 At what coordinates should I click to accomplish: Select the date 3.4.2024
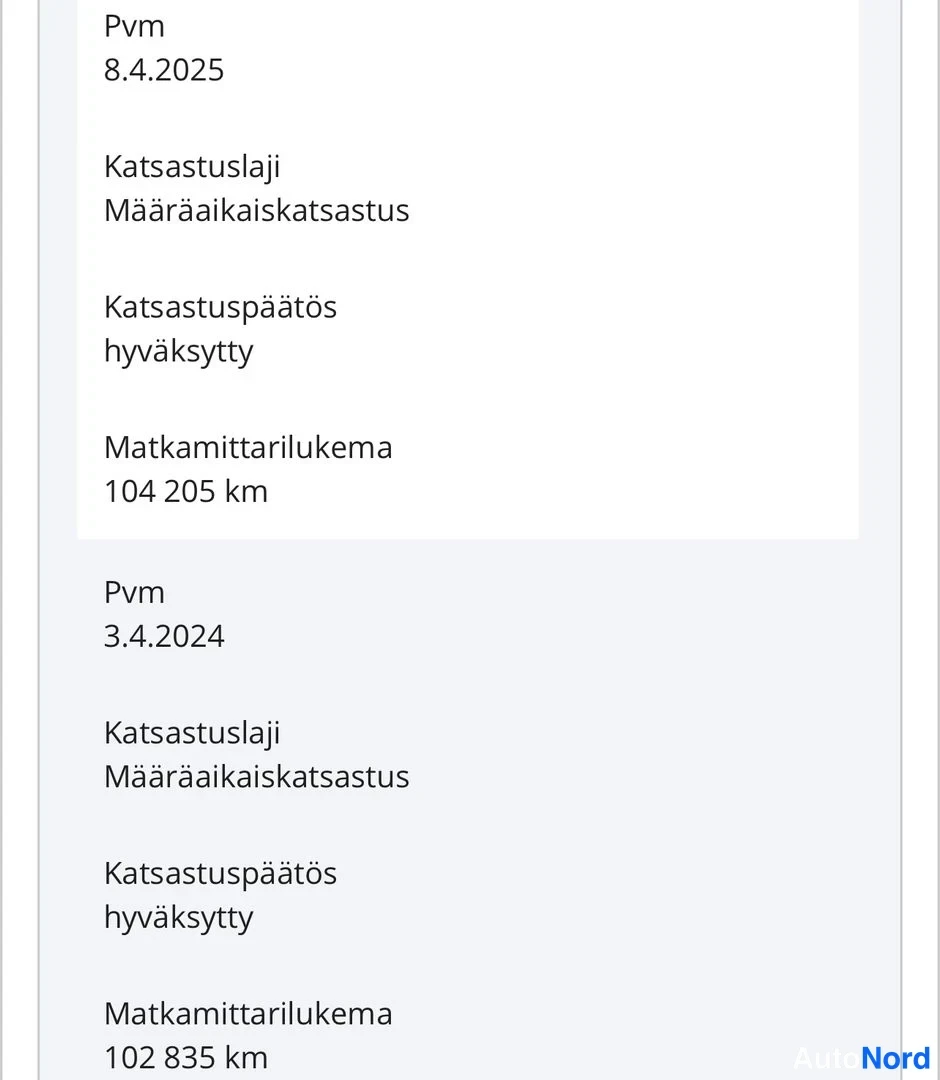[x=164, y=636]
